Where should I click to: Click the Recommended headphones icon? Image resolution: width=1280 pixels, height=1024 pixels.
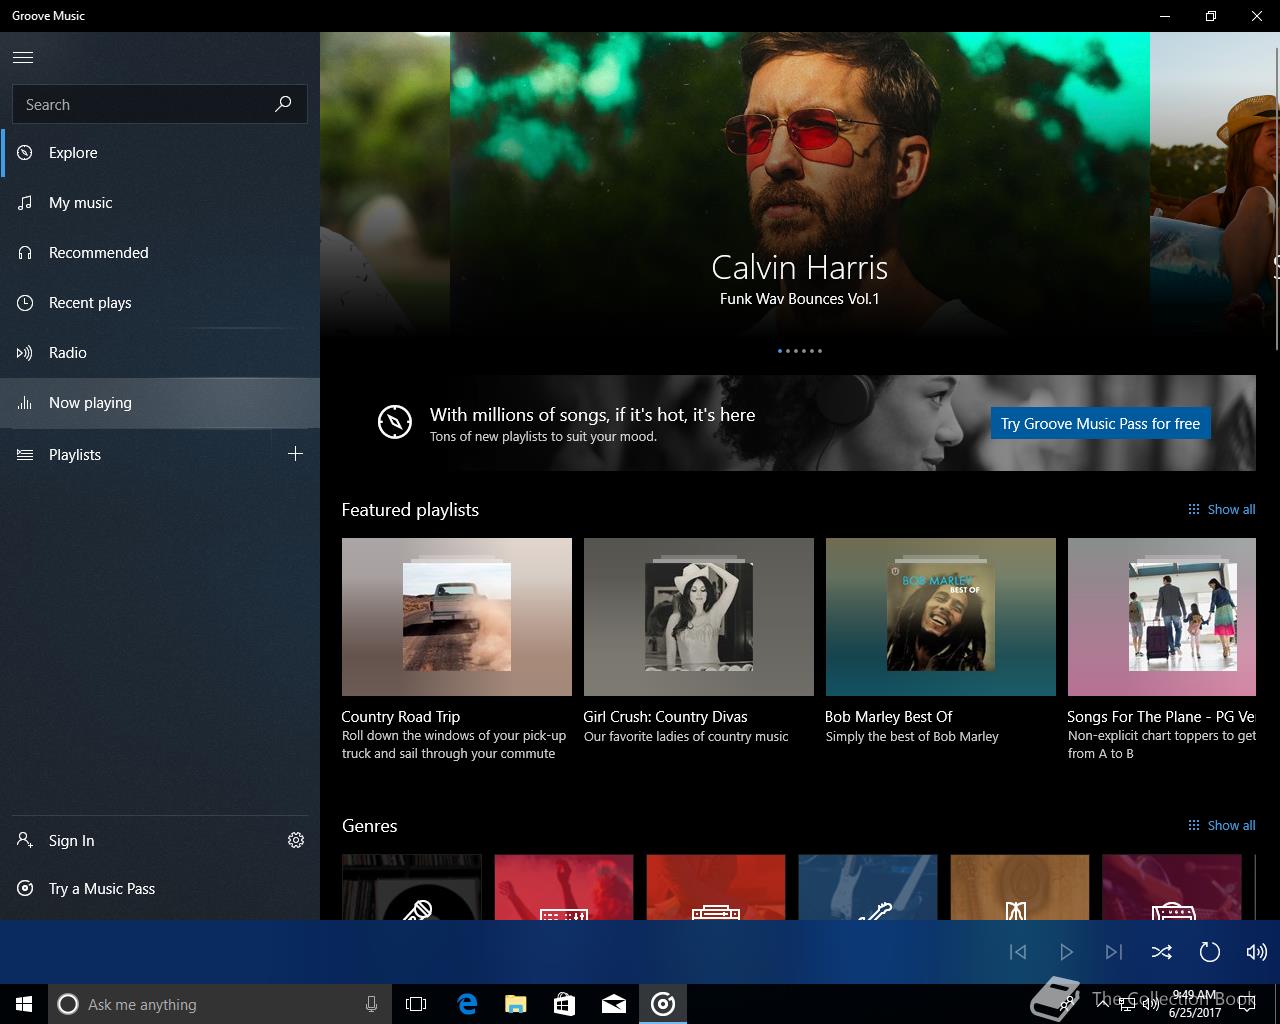tap(25, 253)
